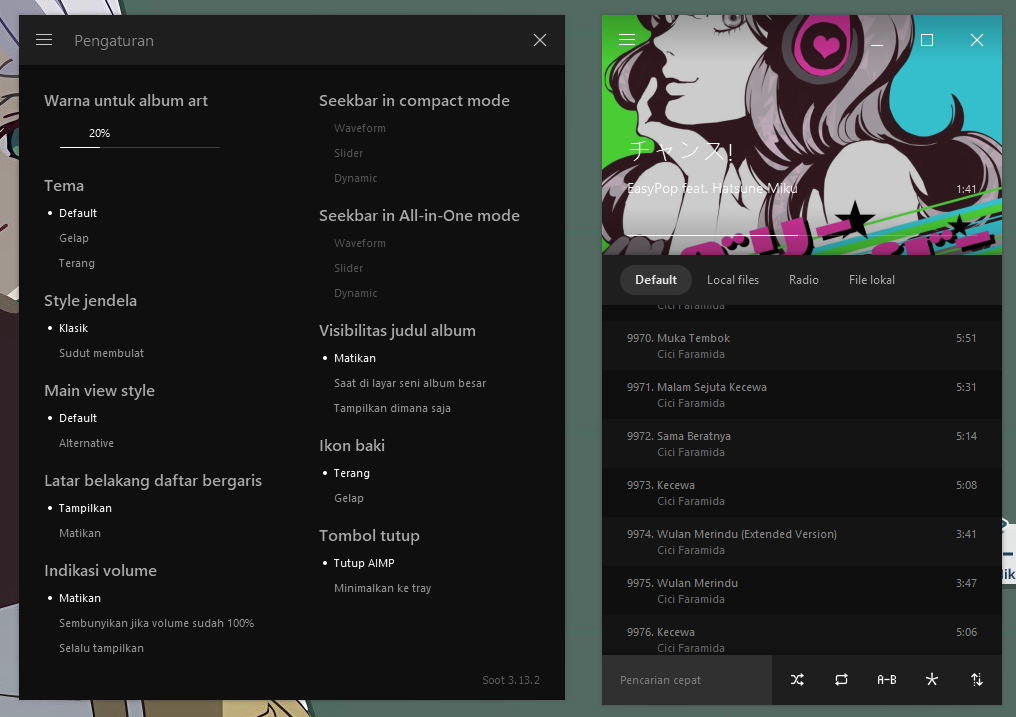Viewport: 1016px width, 717px height.
Task: Close the Pengaturan settings panel
Action: point(540,40)
